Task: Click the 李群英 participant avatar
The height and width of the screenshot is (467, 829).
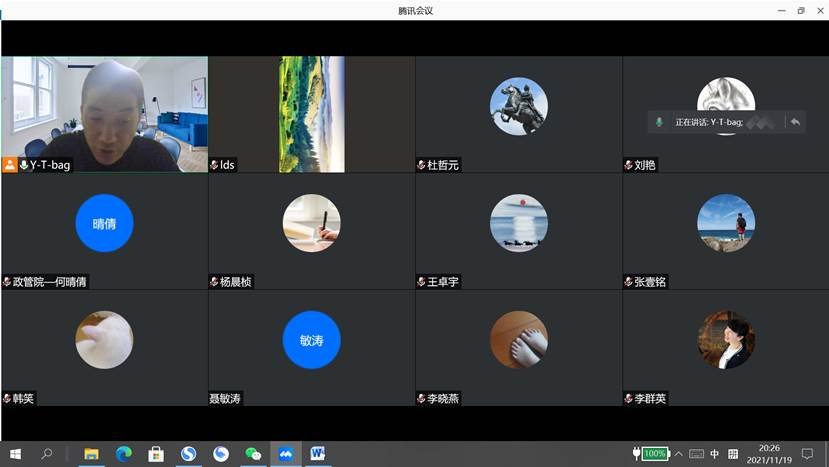Action: [x=725, y=340]
